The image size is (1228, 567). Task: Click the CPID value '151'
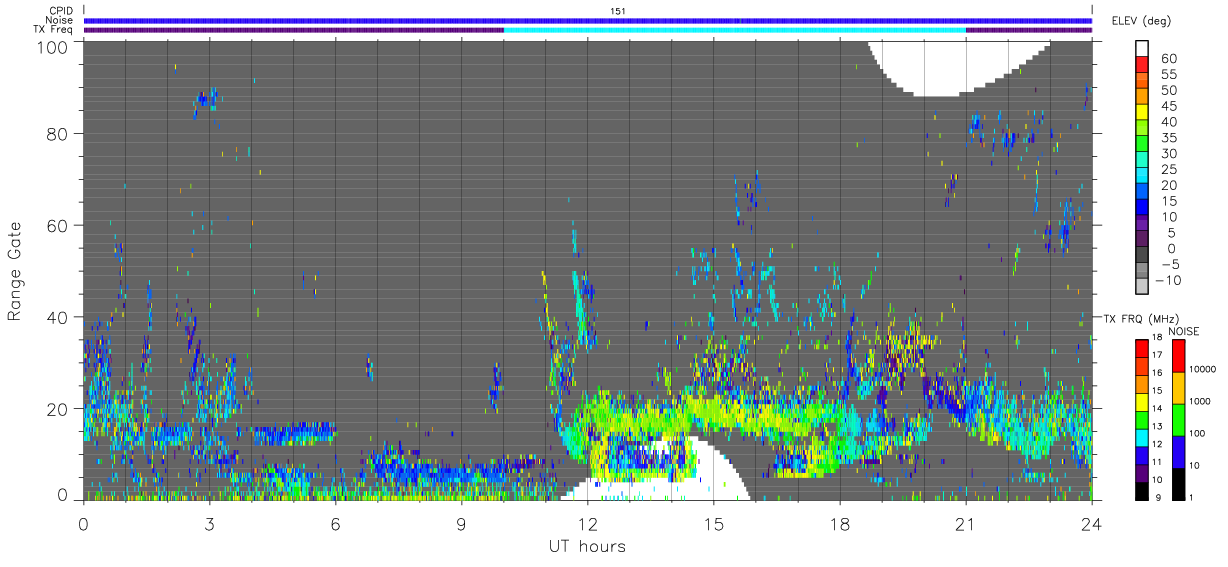tap(618, 11)
